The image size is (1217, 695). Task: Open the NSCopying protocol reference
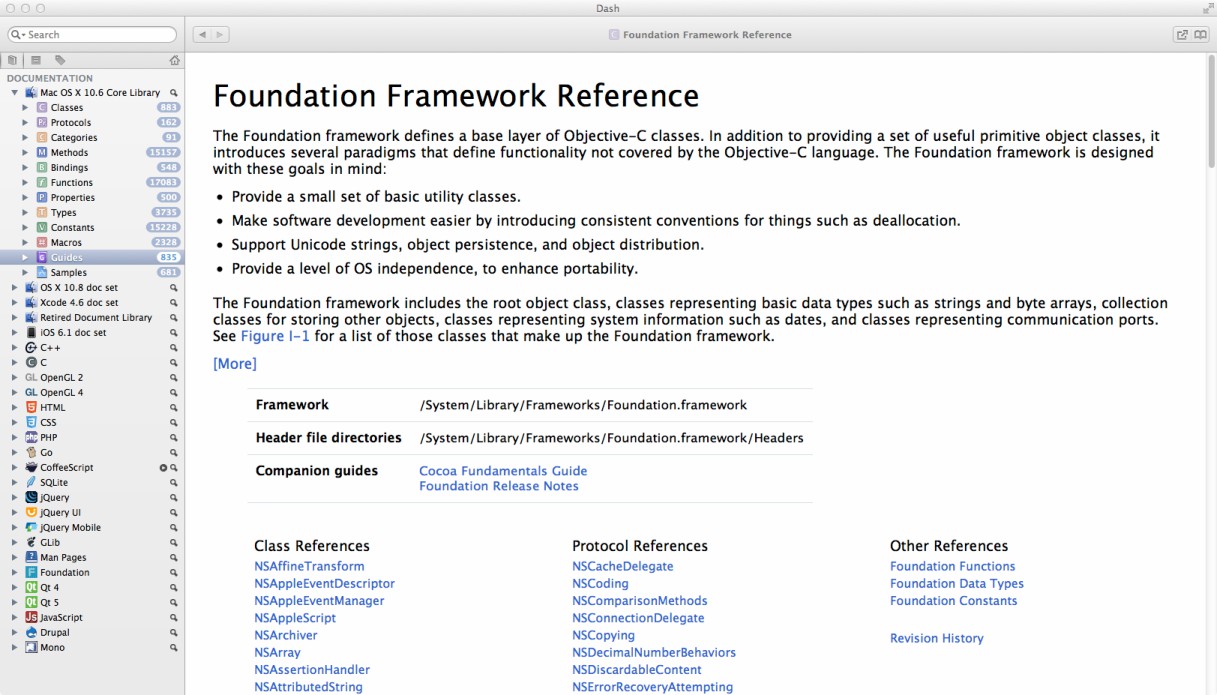click(603, 636)
